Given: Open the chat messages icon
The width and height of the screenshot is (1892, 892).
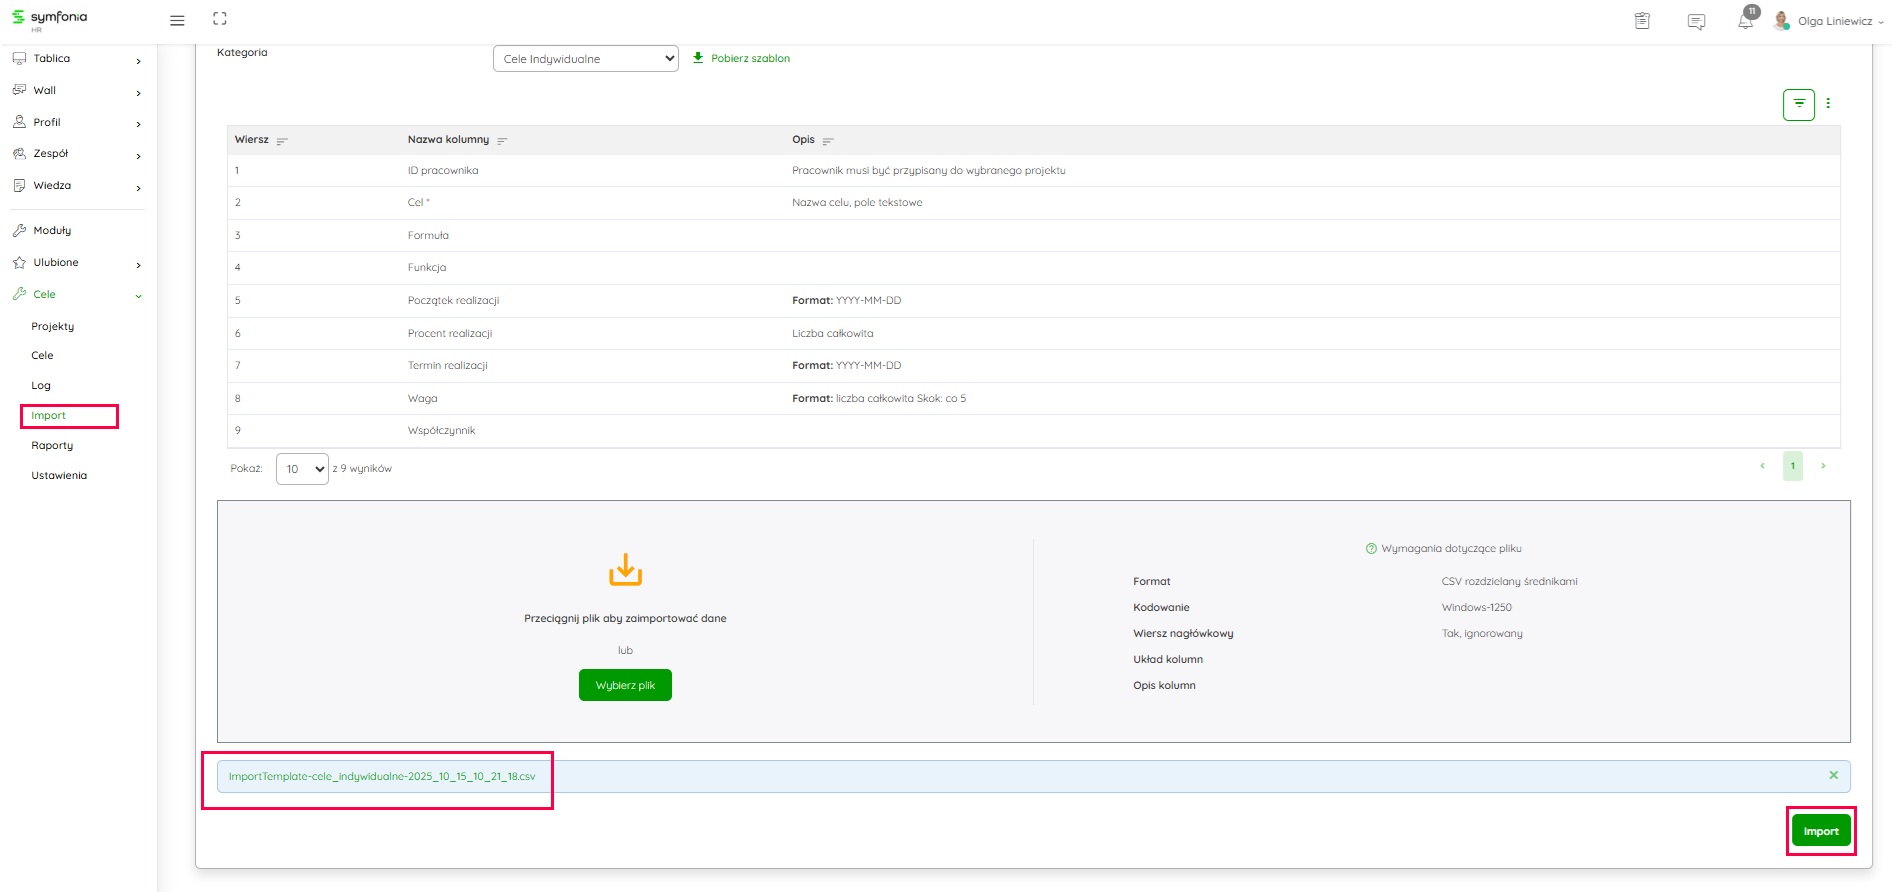Looking at the screenshot, I should click(1696, 21).
